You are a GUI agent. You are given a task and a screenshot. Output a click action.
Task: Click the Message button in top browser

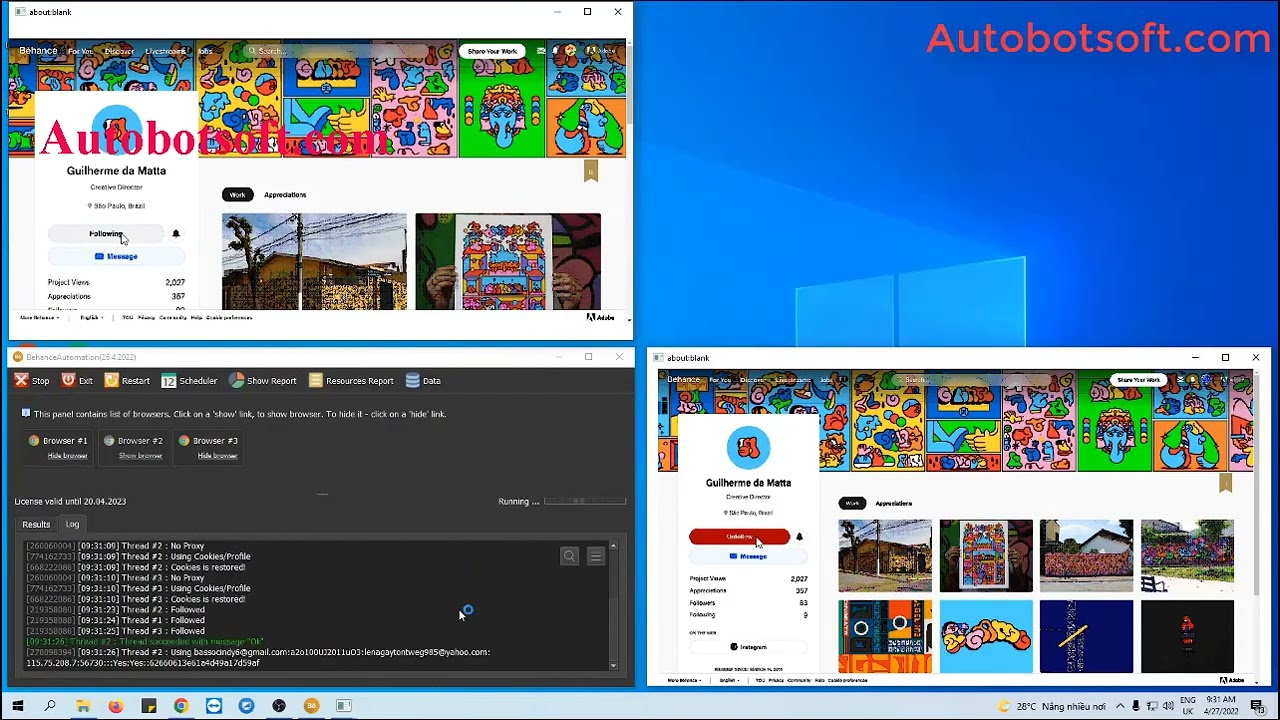click(116, 257)
